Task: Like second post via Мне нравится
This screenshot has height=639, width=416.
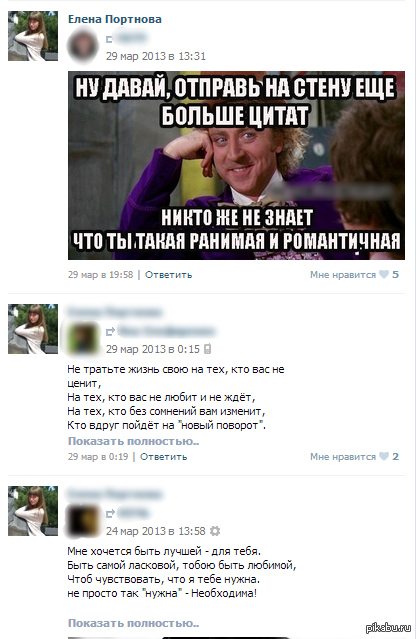Action: pyautogui.click(x=343, y=457)
